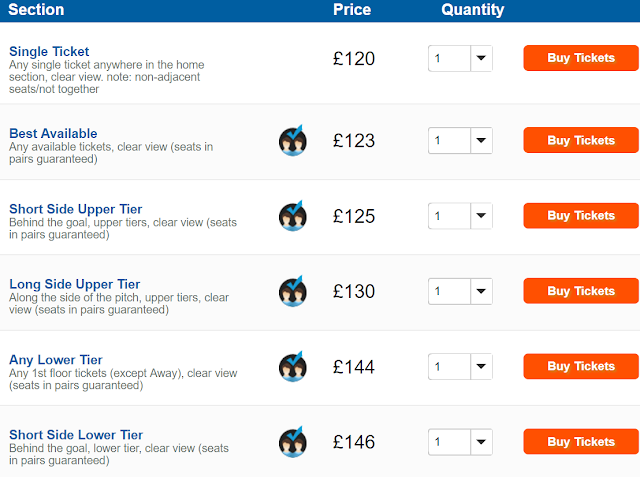
Task: Click the paired seats icon for Short Side Upper Tier
Action: coord(292,216)
